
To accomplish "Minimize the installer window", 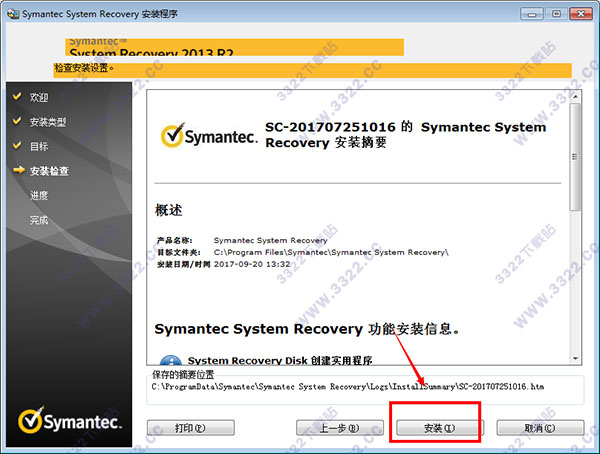I will 532,14.
